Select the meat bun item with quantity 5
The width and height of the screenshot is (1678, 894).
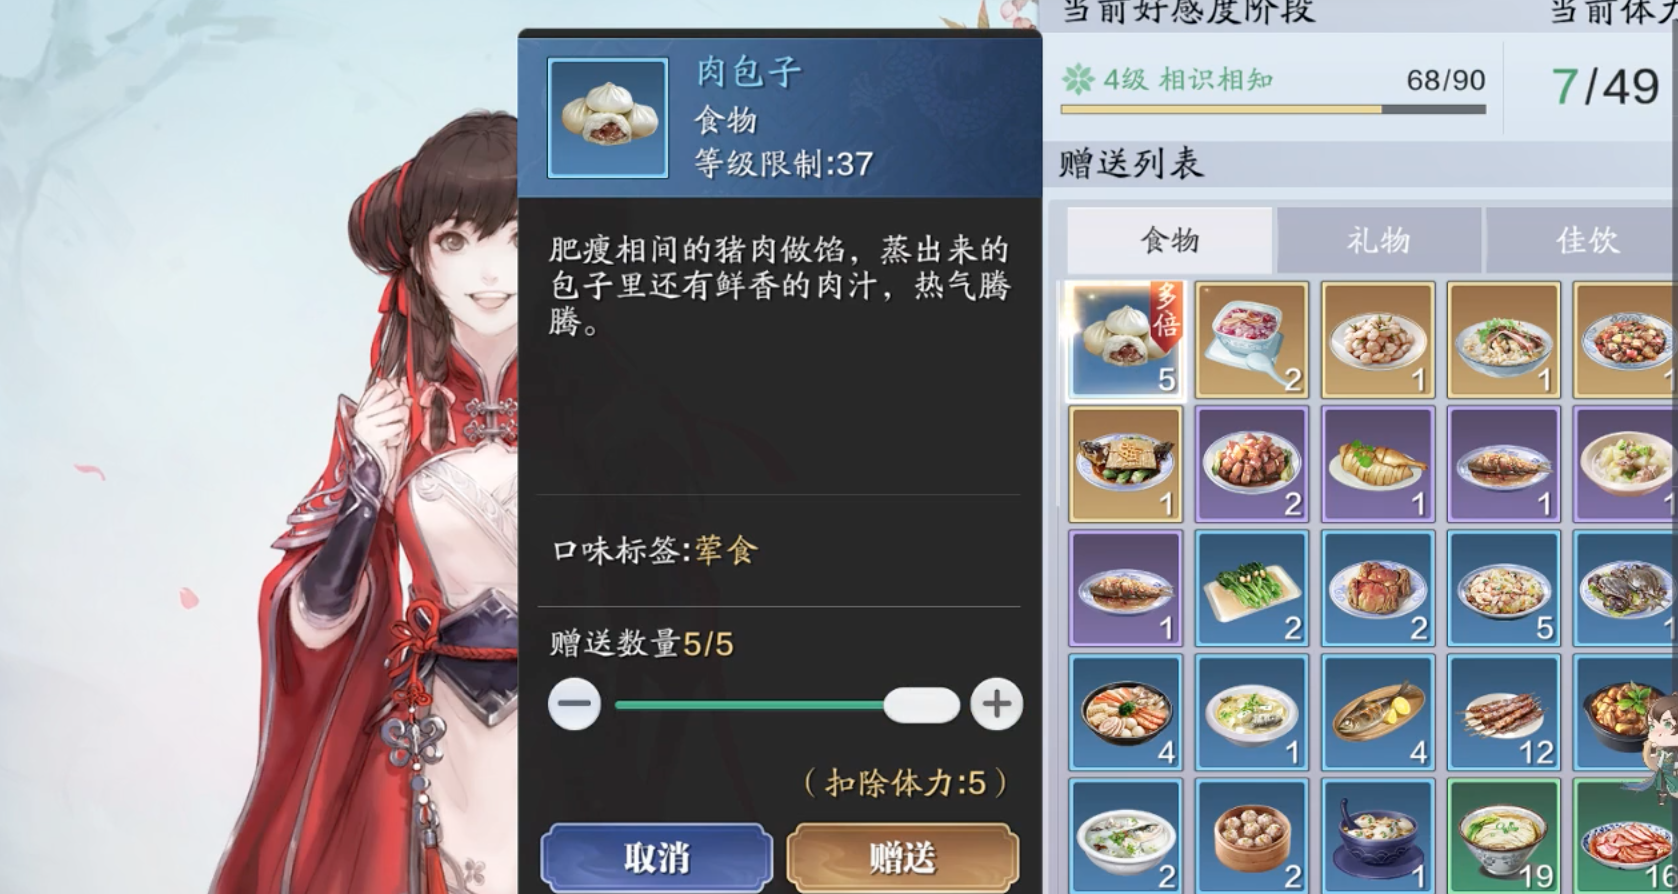tap(1125, 340)
